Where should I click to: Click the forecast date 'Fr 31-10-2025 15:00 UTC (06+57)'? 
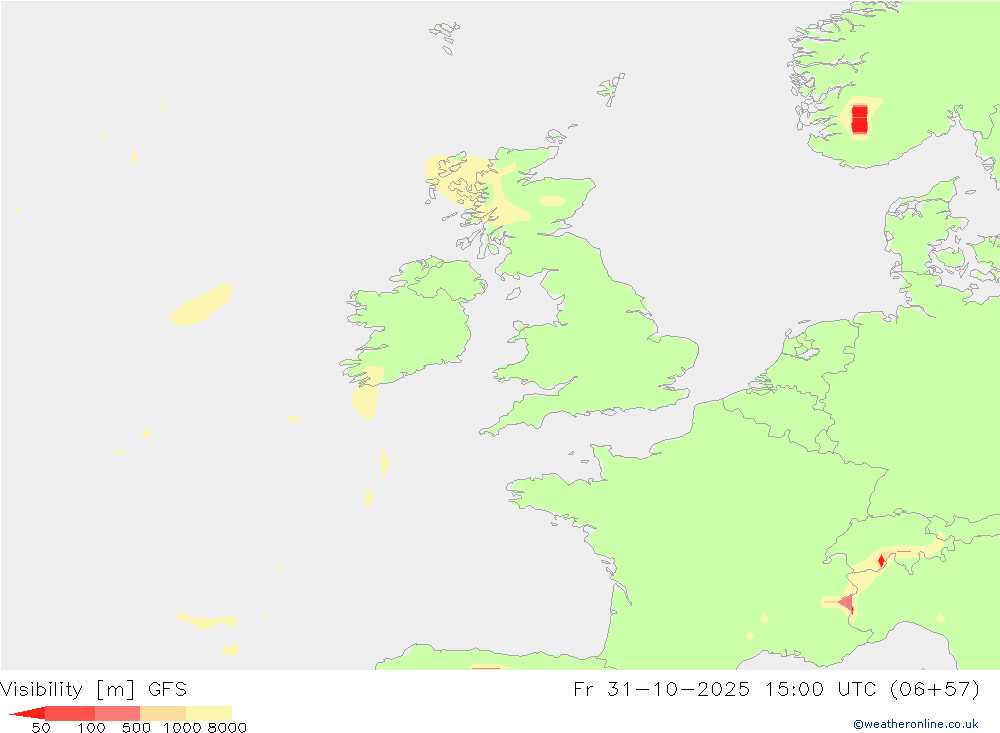pos(776,690)
